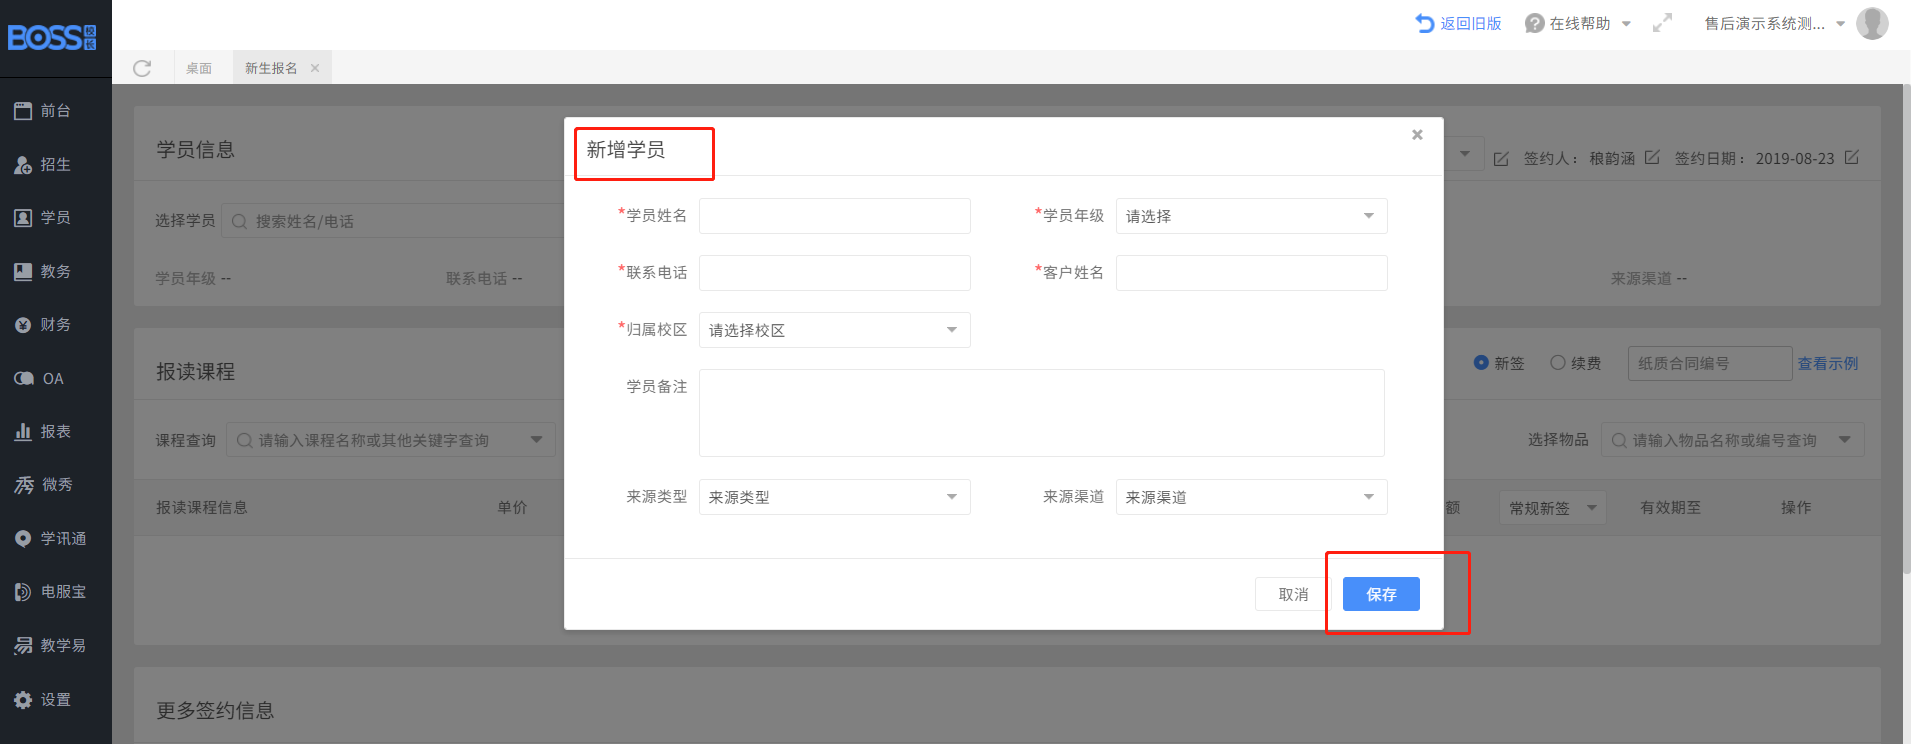Viewport: 1911px width, 744px height.
Task: Click the BOSS logo
Action: tap(52, 38)
